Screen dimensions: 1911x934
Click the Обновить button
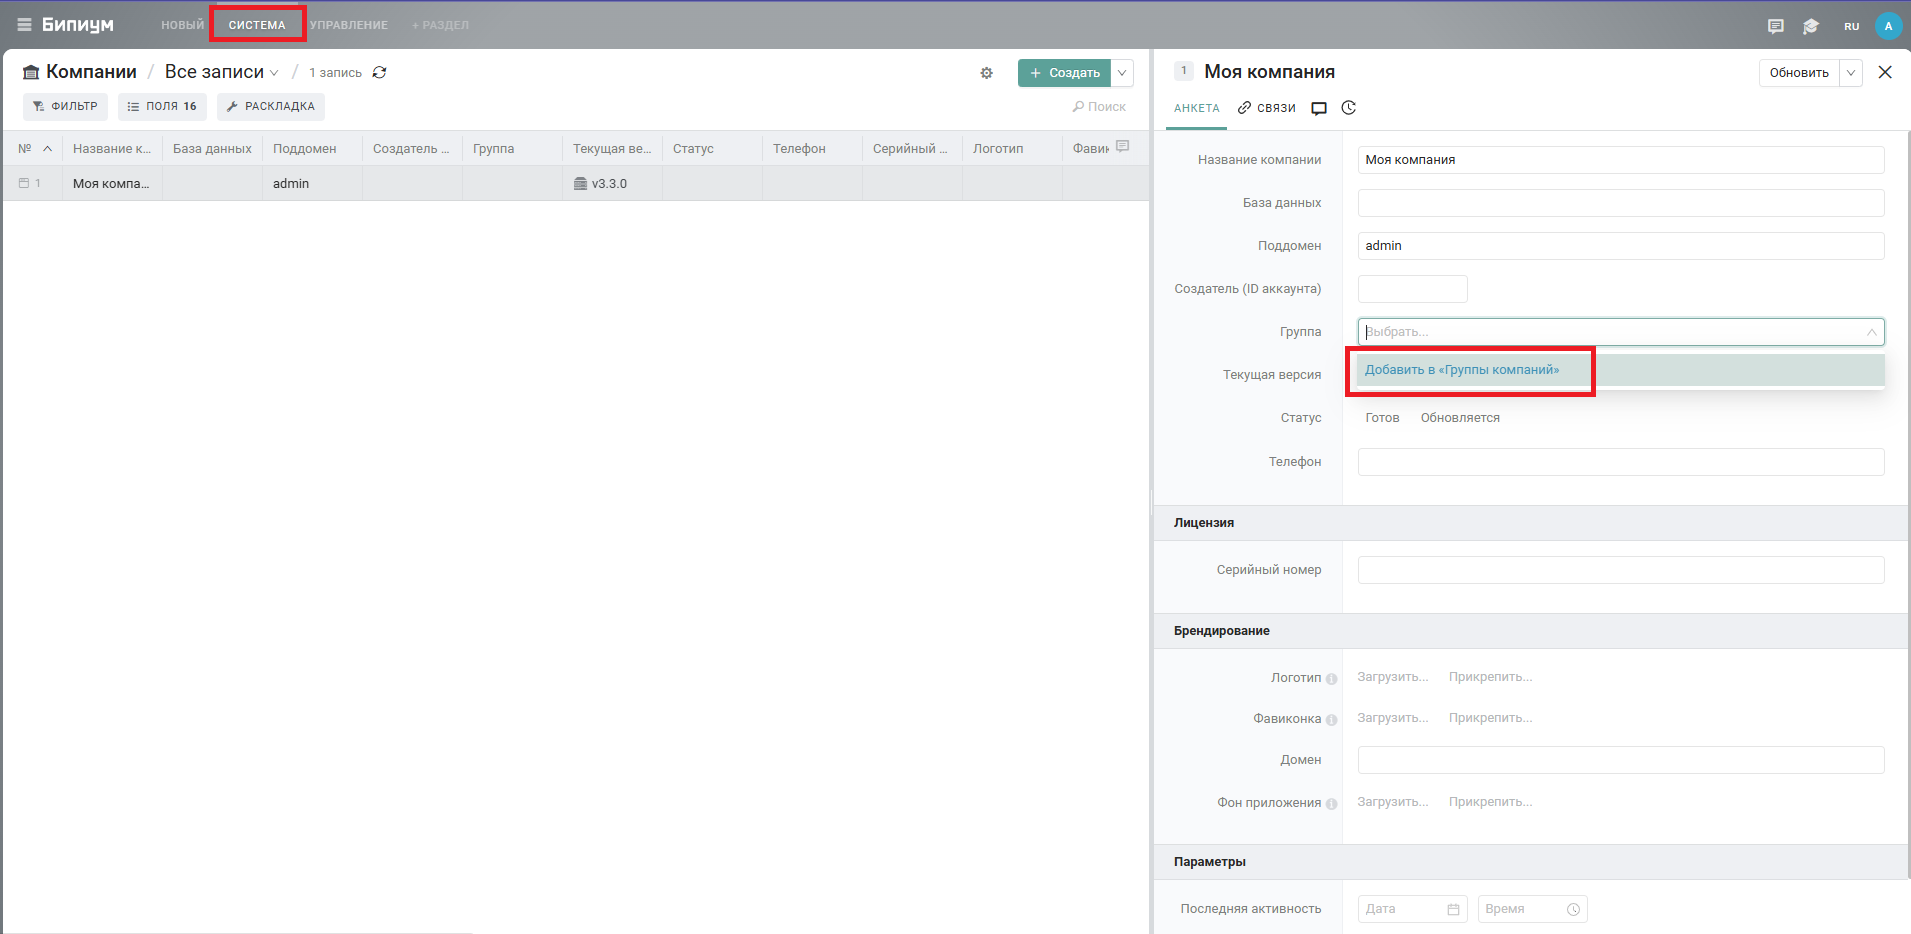pos(1799,73)
